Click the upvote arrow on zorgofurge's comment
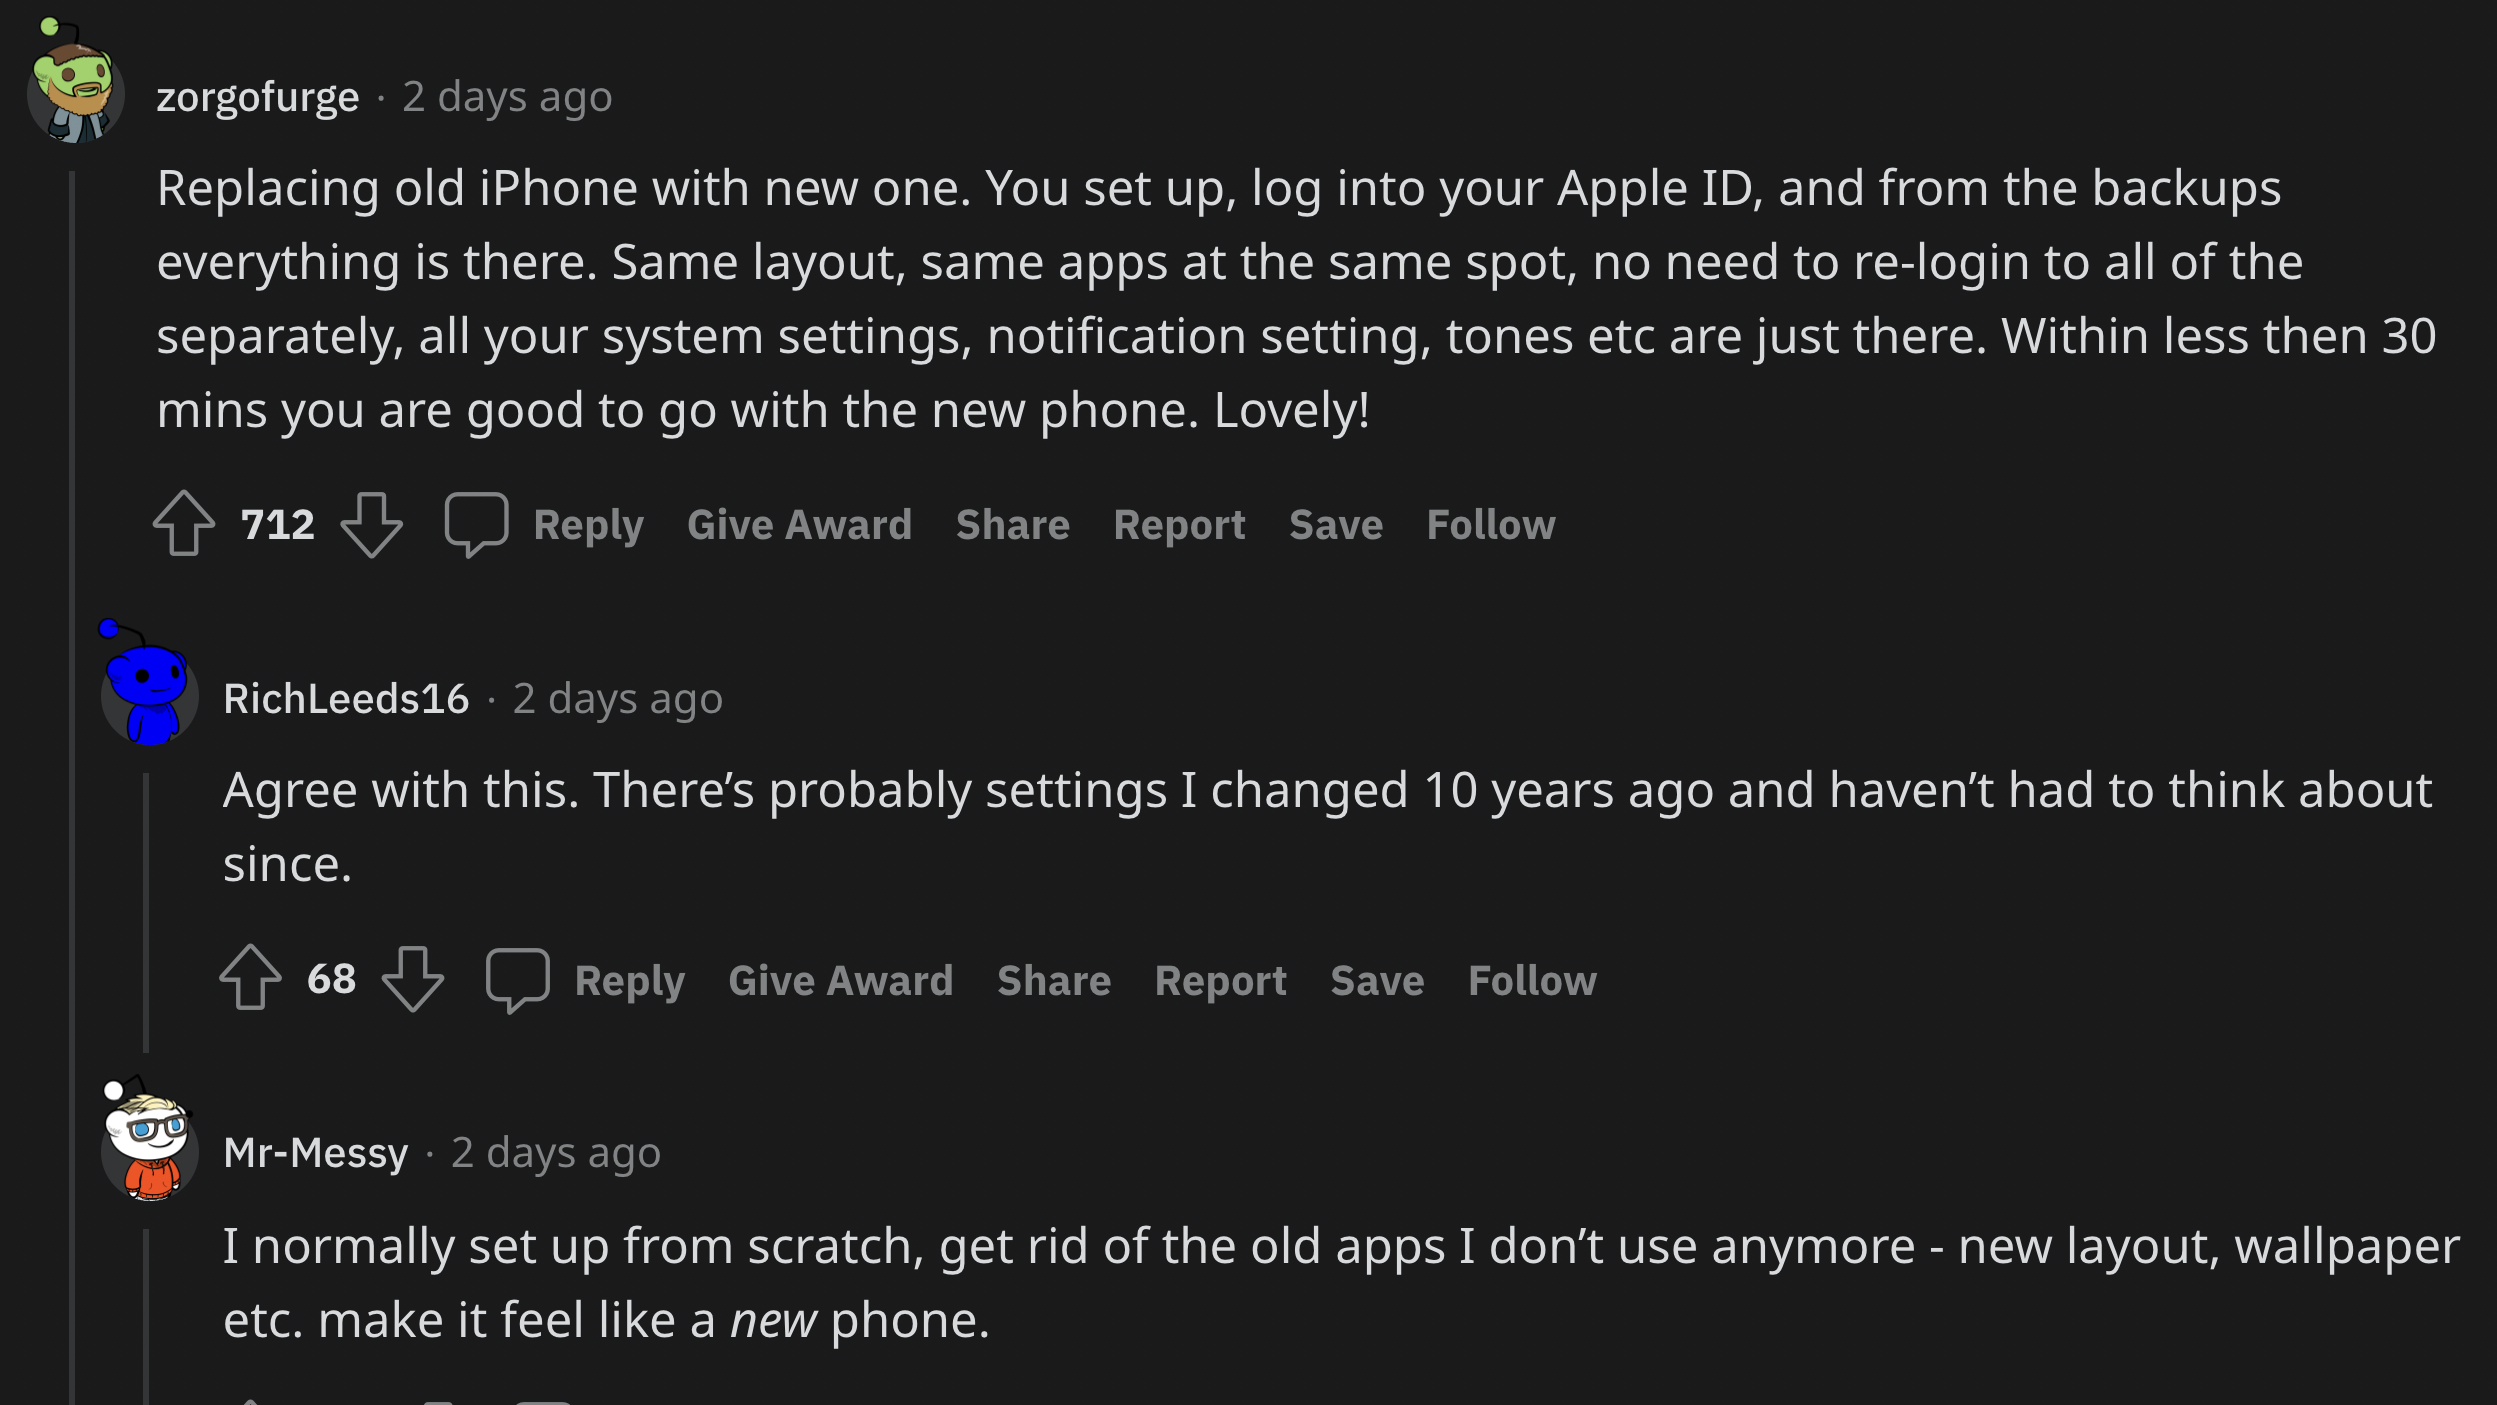The height and width of the screenshot is (1405, 2497). 184,523
